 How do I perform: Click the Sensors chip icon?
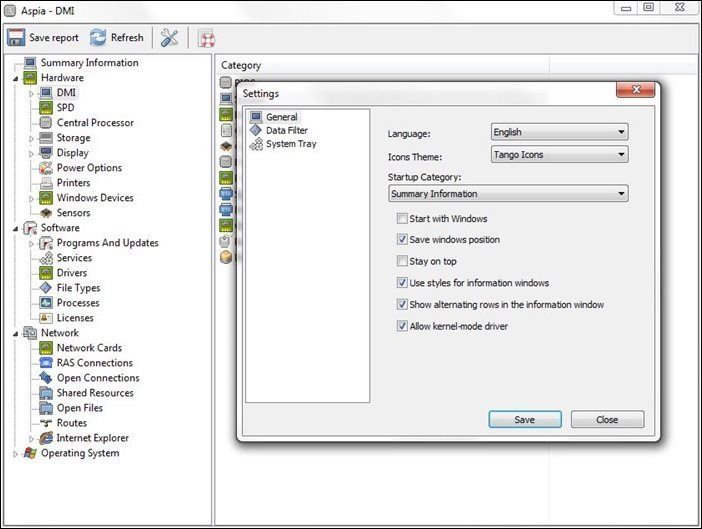(x=46, y=213)
